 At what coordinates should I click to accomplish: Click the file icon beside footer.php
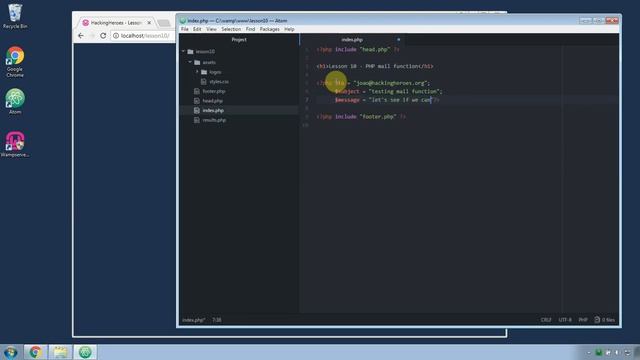click(197, 91)
